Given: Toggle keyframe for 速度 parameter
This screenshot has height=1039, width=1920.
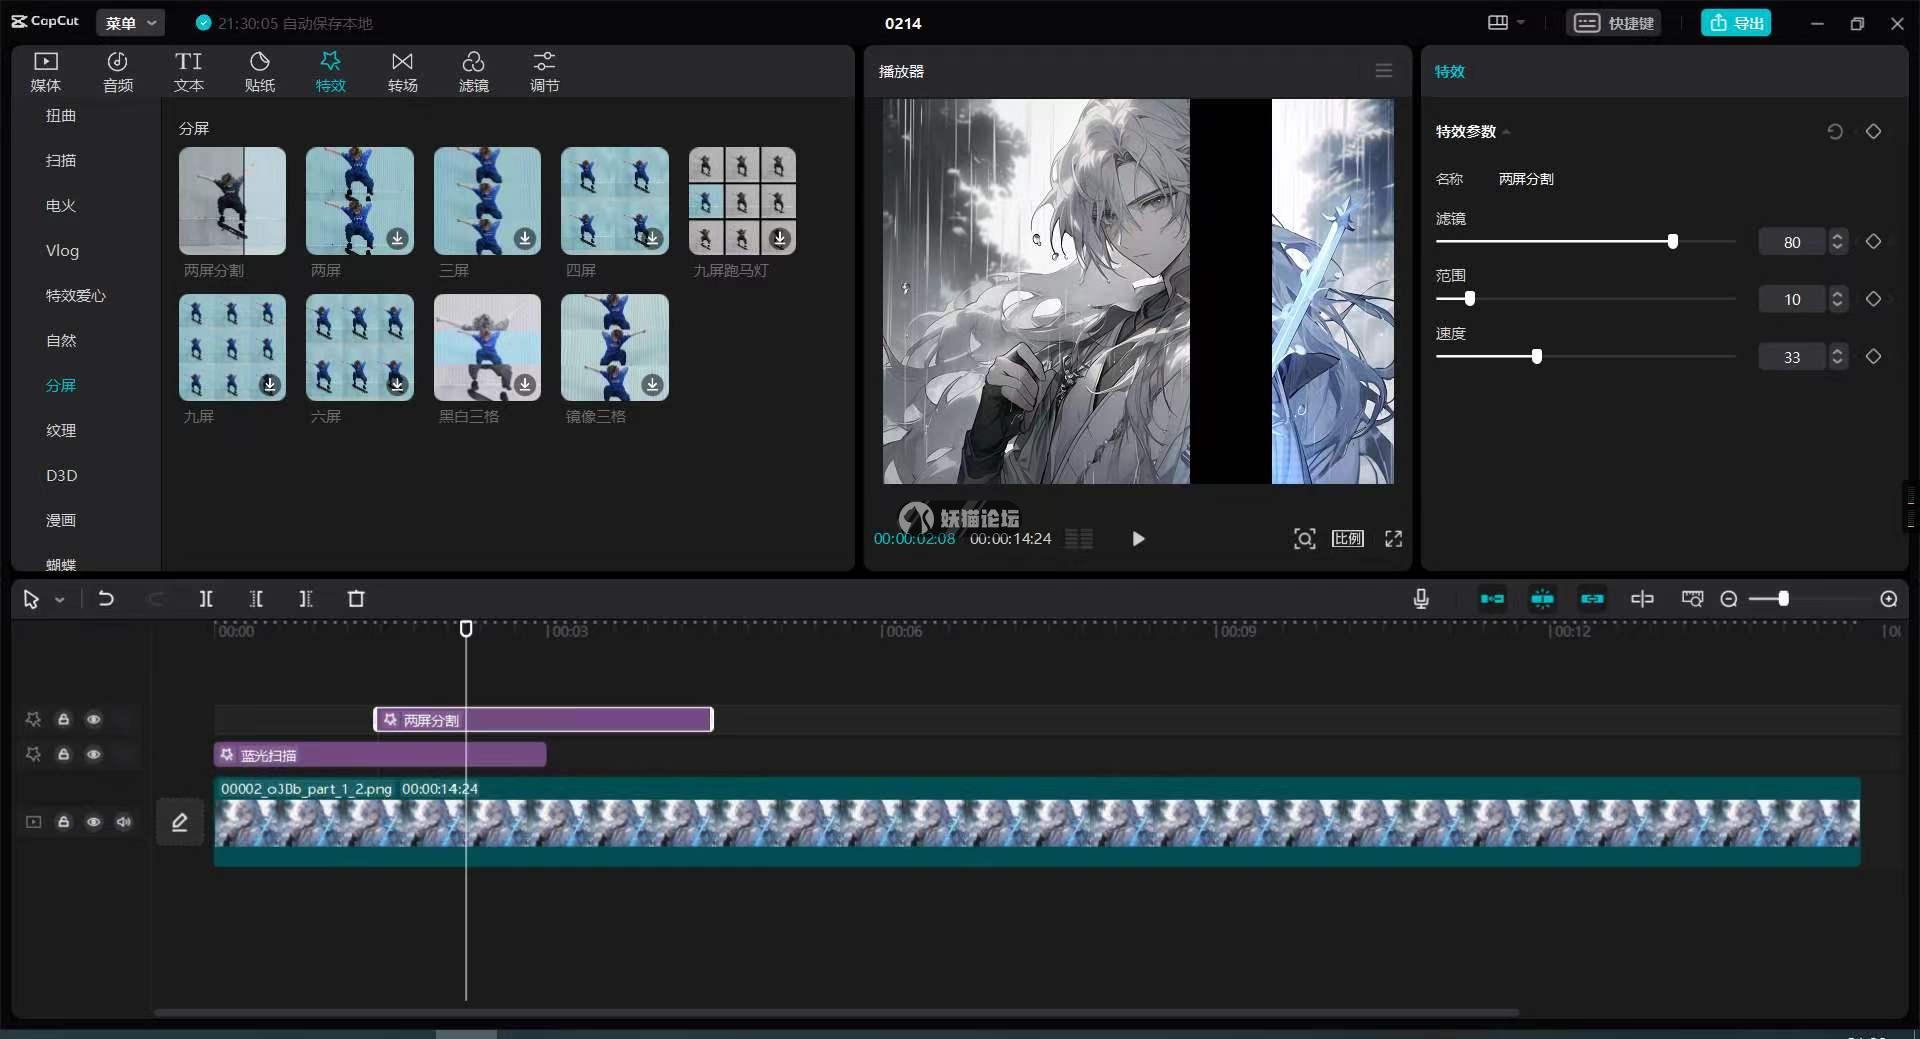Looking at the screenshot, I should coord(1873,357).
